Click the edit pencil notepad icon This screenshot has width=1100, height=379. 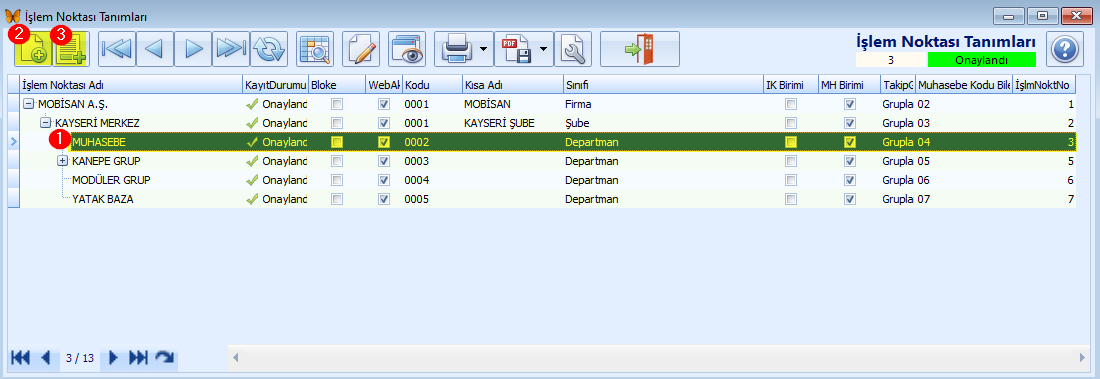[361, 48]
